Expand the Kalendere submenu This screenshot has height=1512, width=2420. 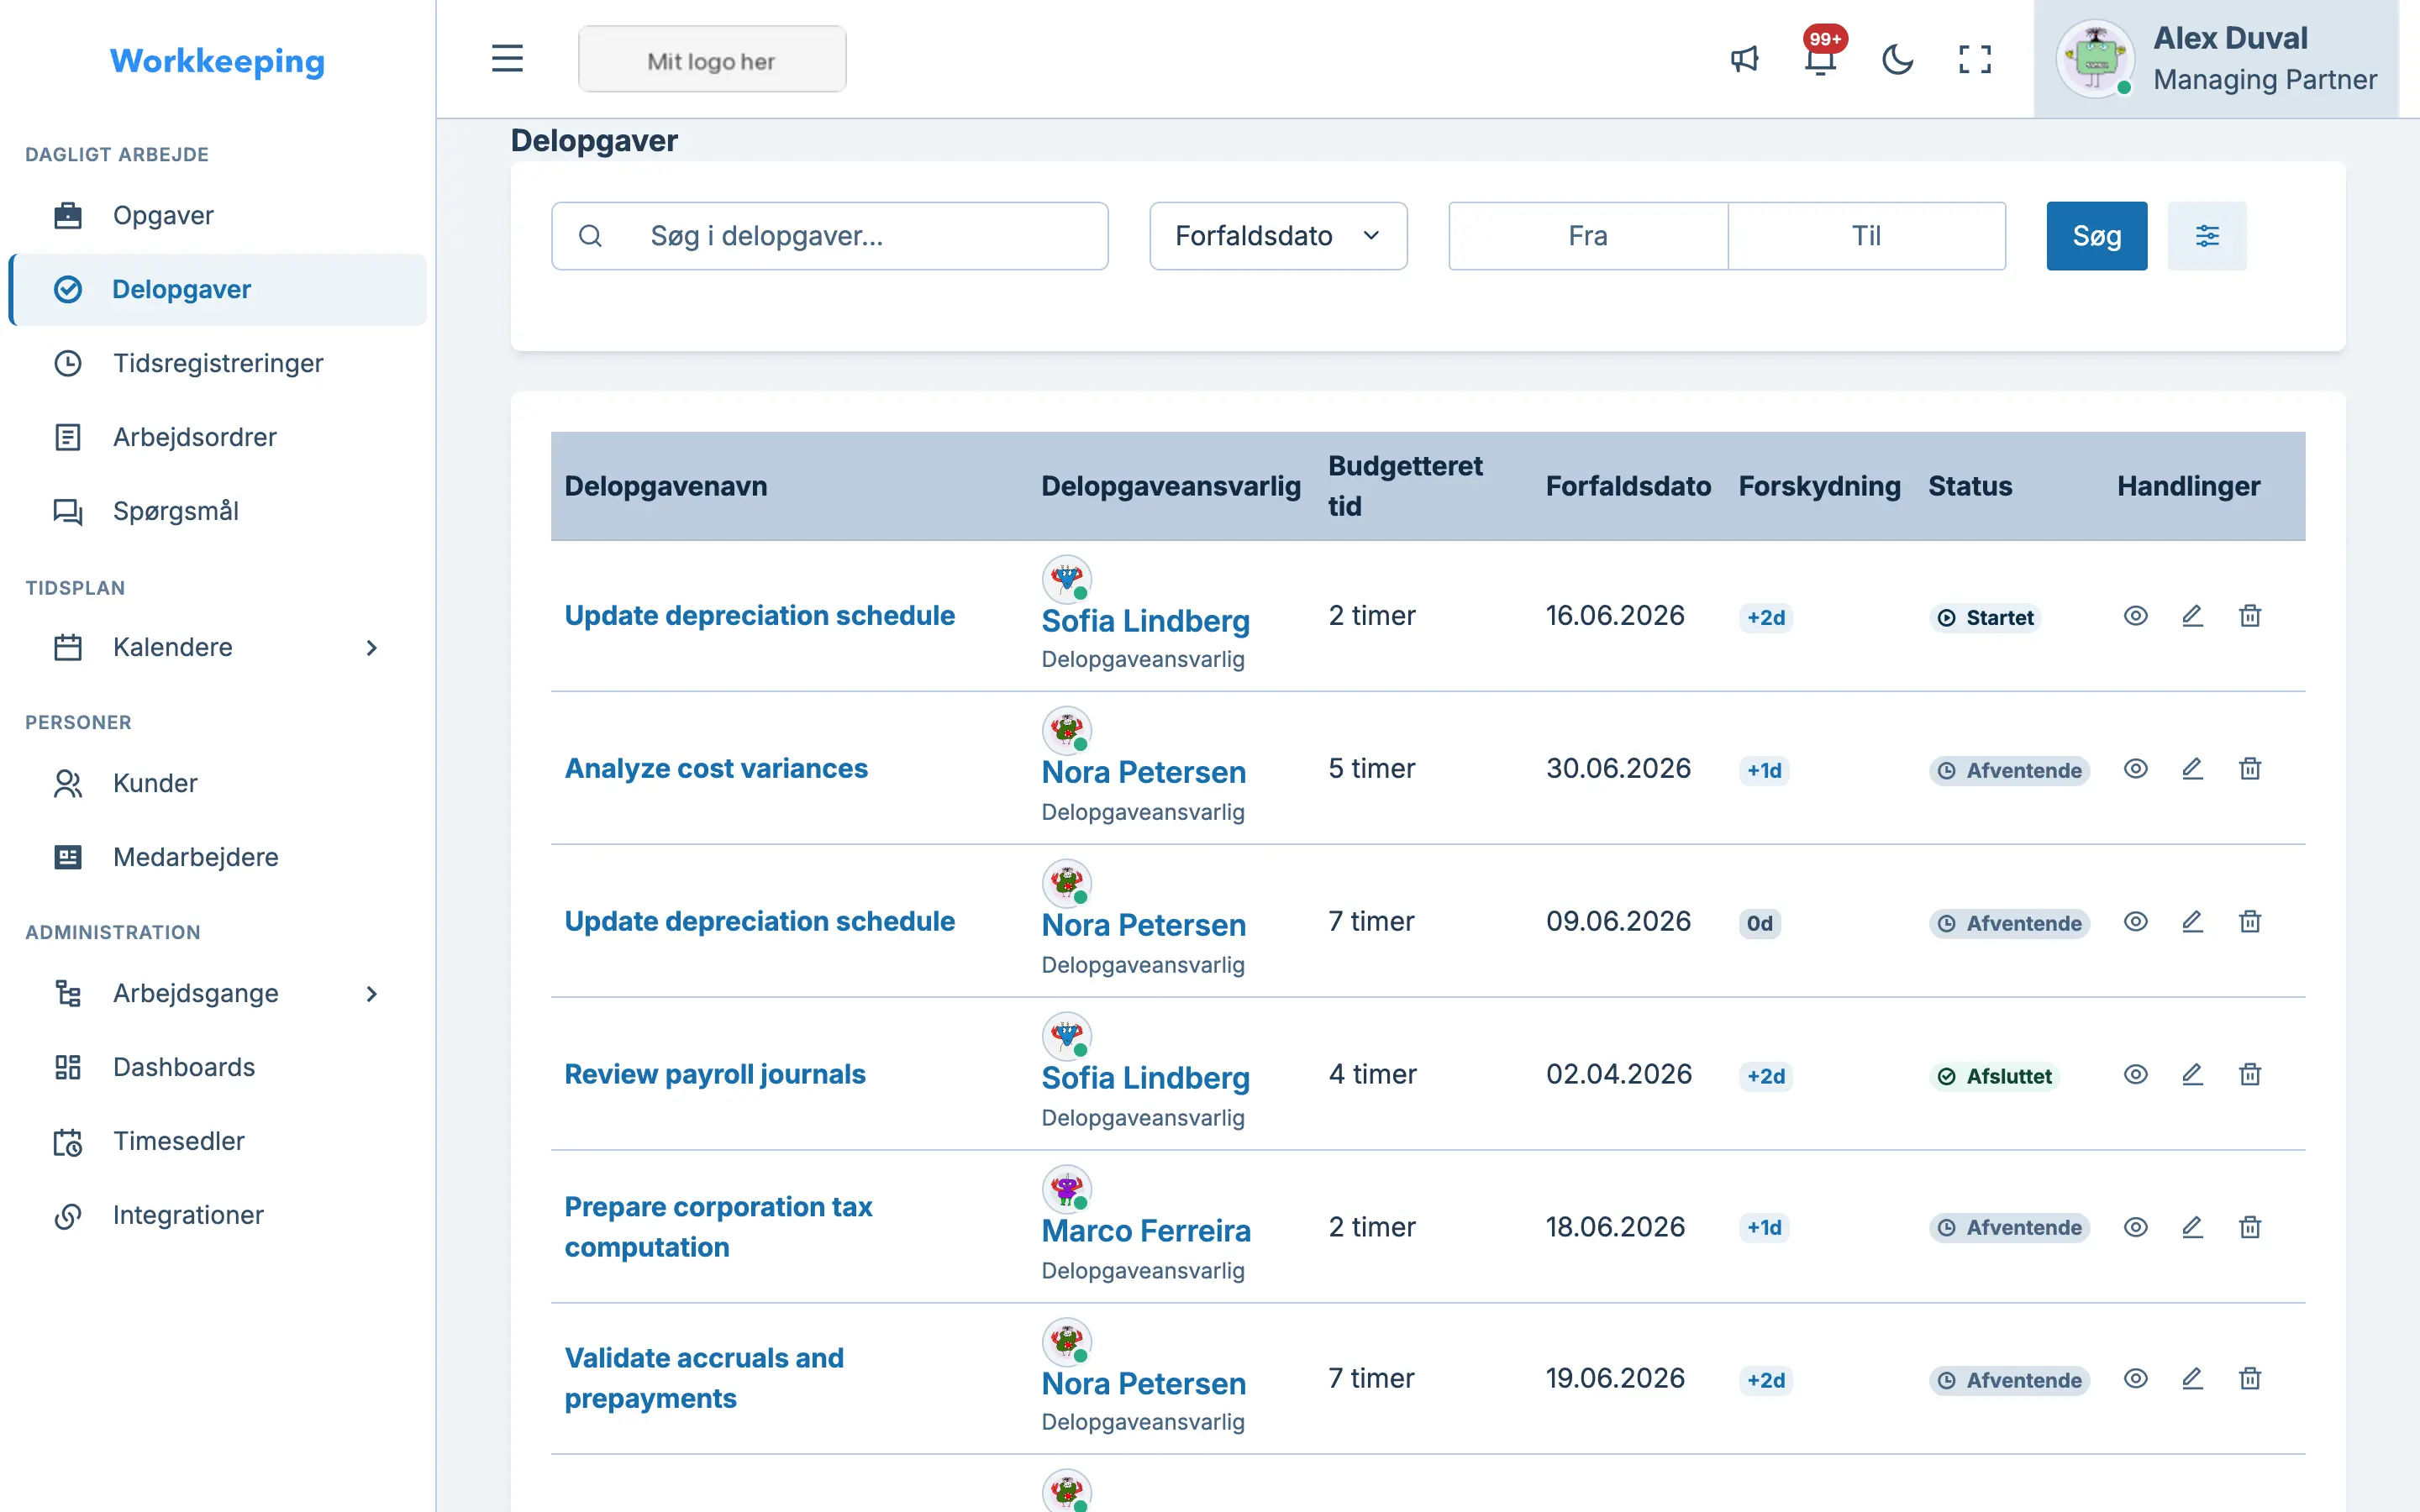[371, 648]
